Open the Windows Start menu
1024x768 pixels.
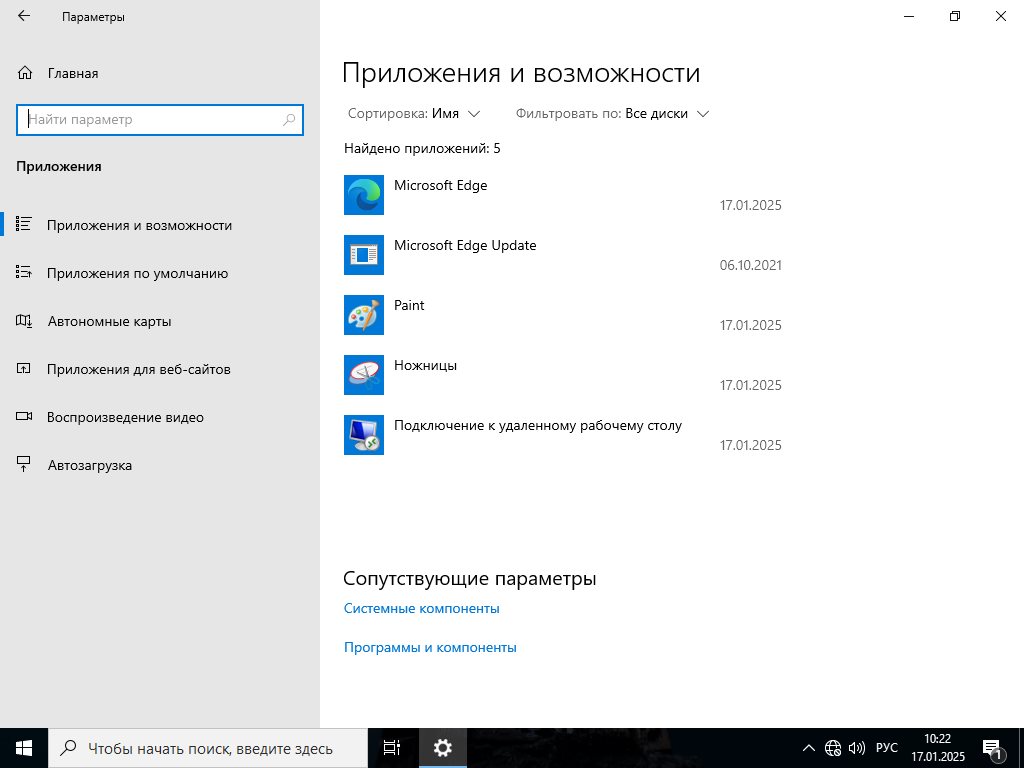point(24,748)
